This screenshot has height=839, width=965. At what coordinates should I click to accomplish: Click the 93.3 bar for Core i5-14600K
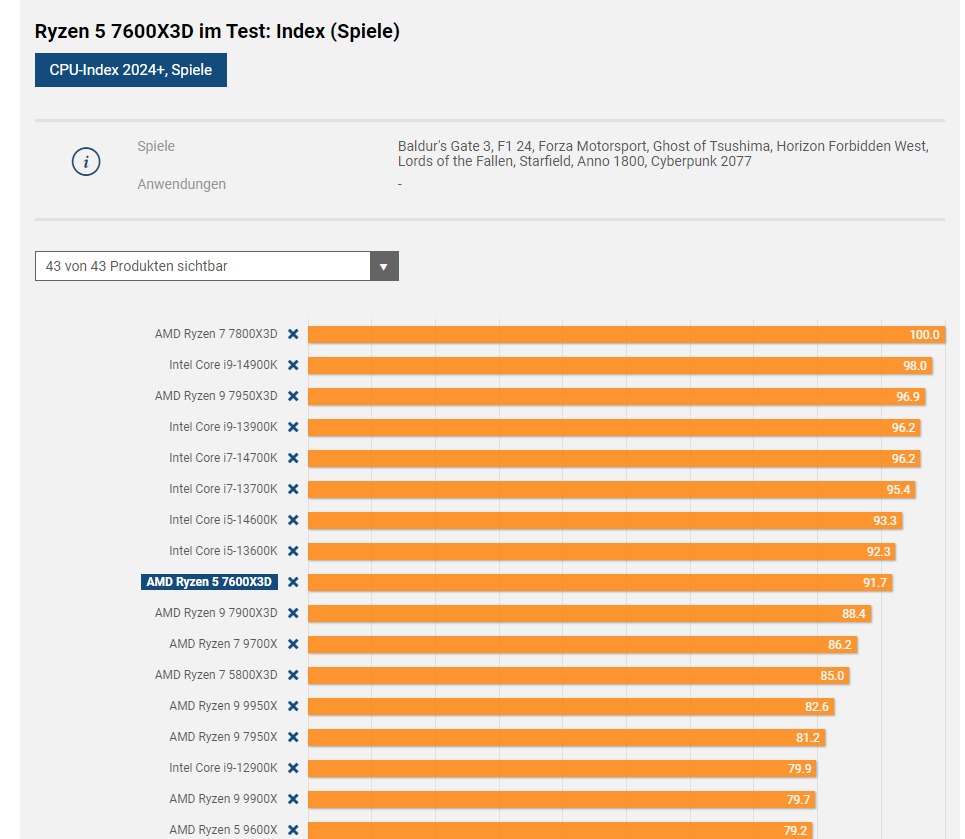click(605, 520)
